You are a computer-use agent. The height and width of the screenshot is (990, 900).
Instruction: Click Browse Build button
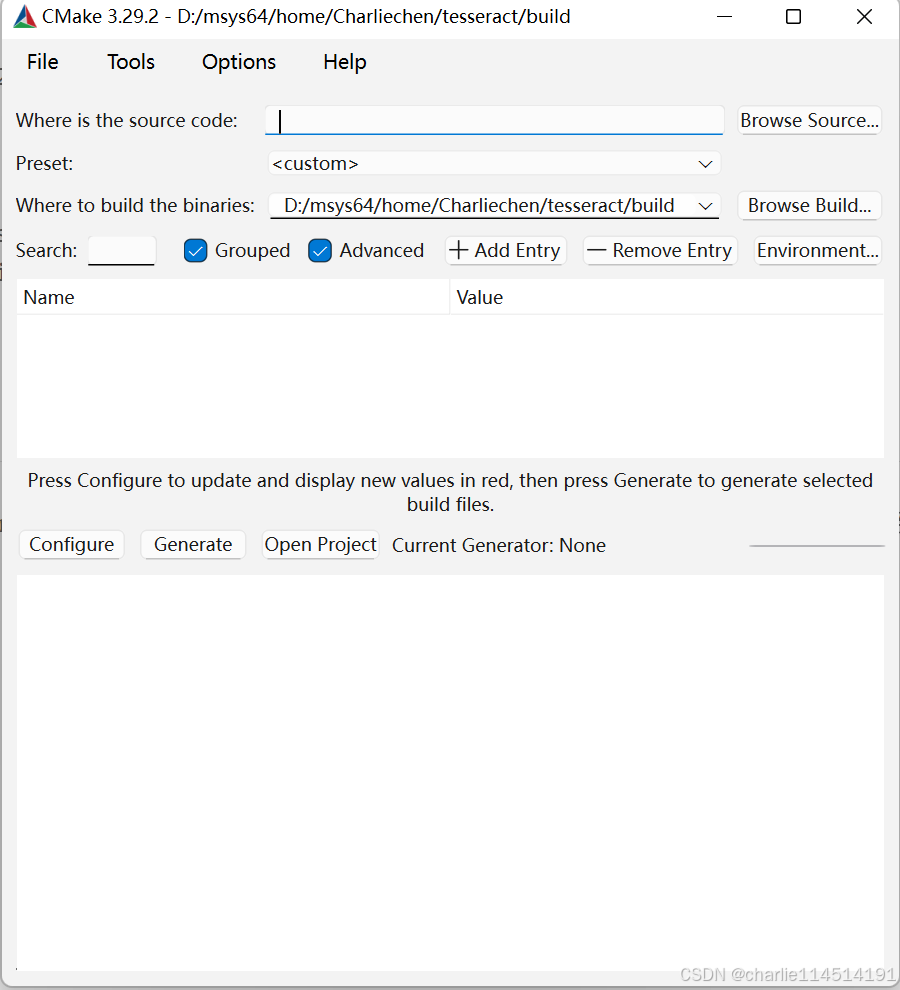click(809, 206)
